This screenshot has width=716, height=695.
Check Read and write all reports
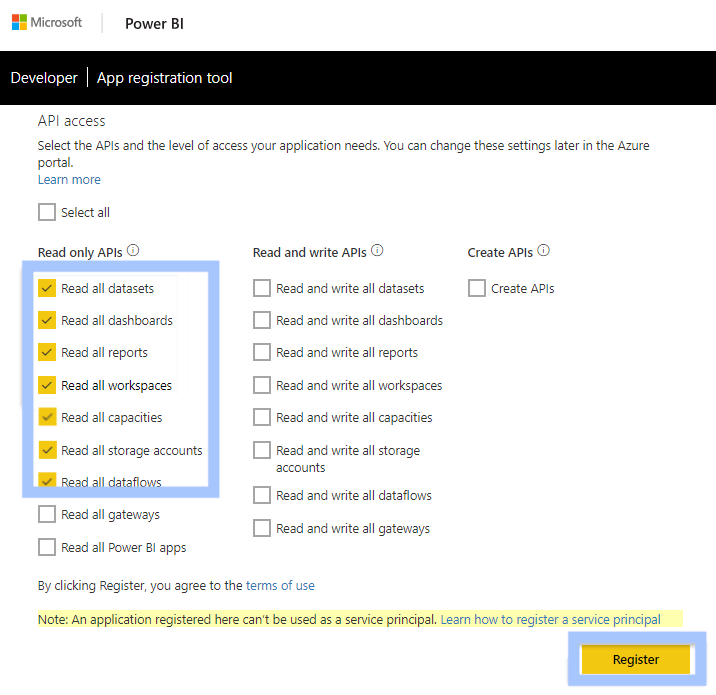point(262,352)
